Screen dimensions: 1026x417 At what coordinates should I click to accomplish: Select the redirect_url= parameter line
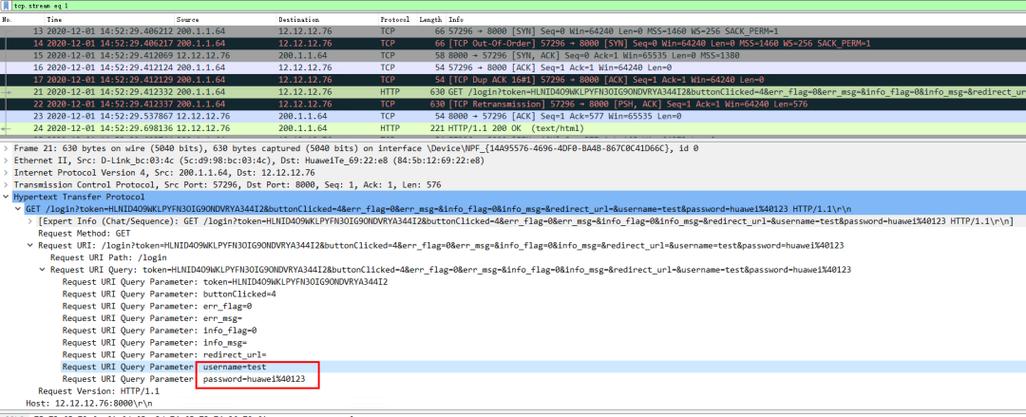click(164, 355)
